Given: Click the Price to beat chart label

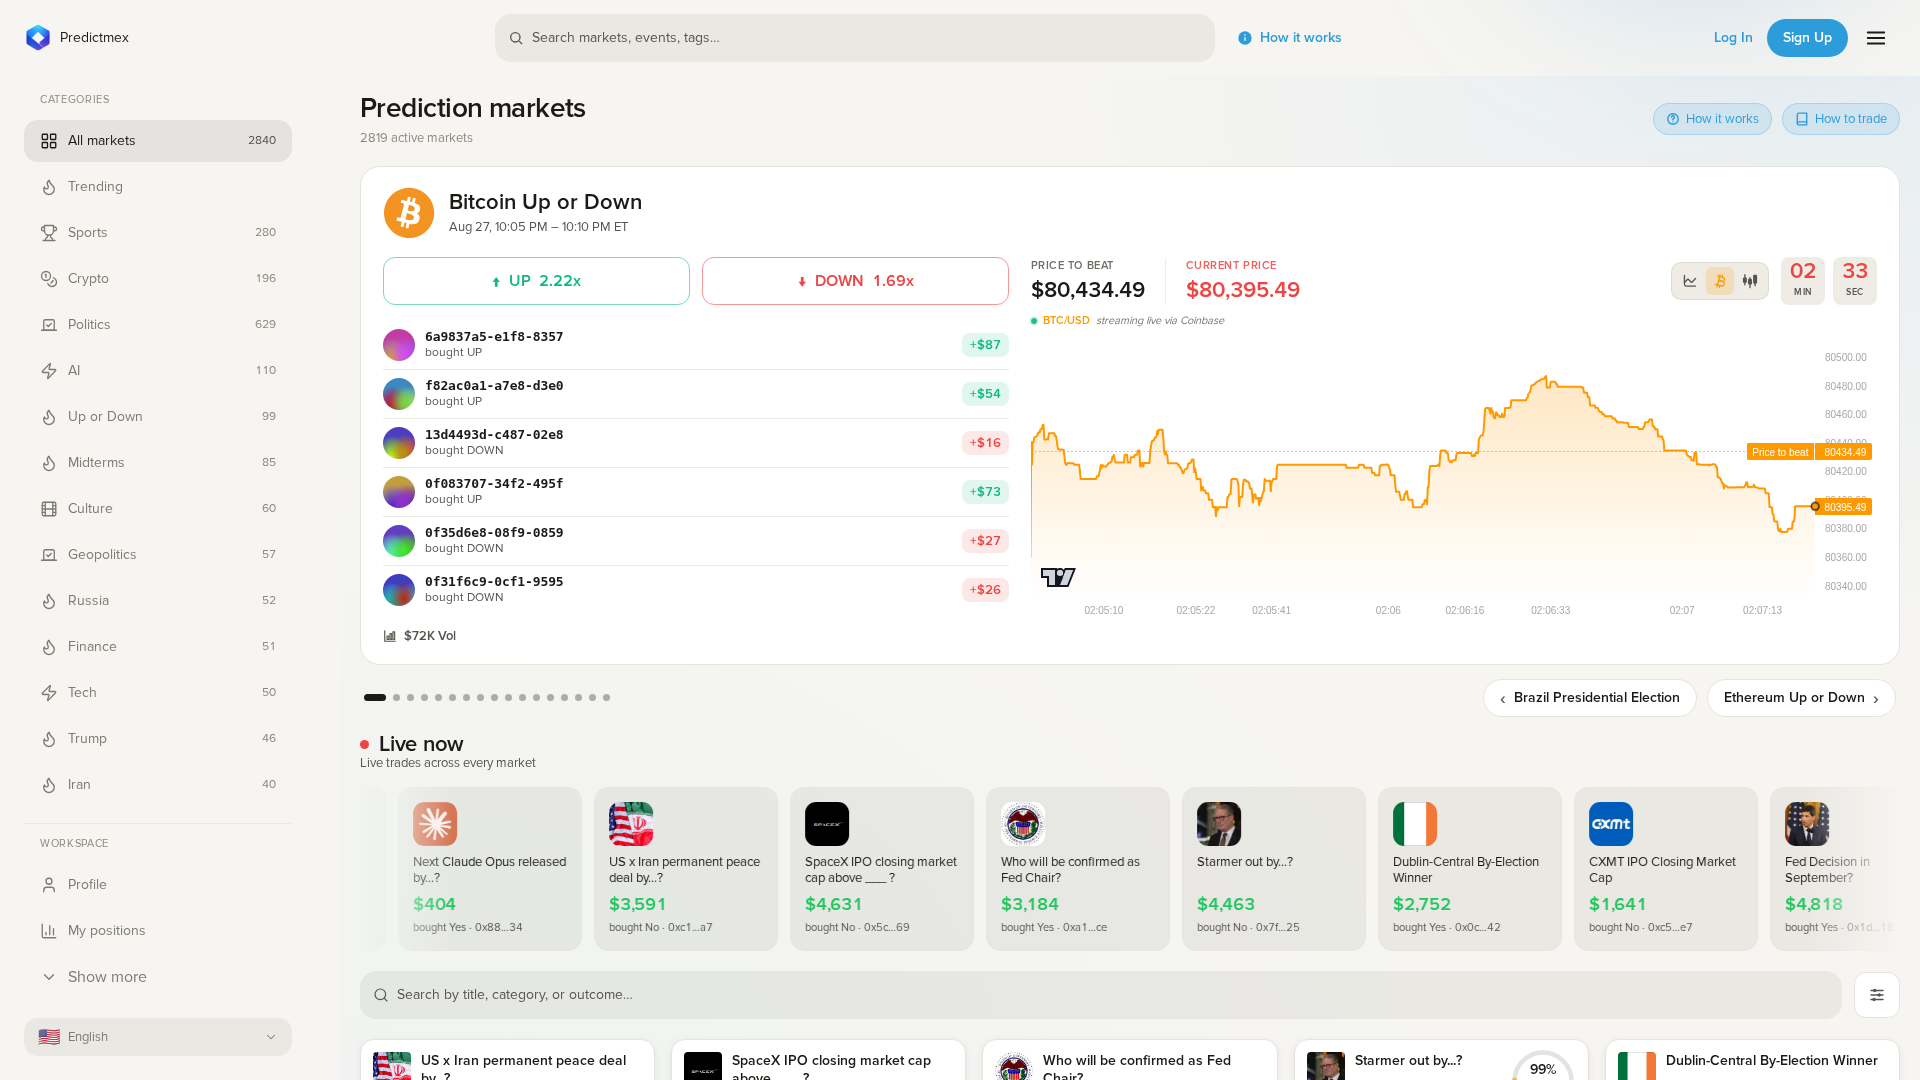Looking at the screenshot, I should tap(1780, 452).
